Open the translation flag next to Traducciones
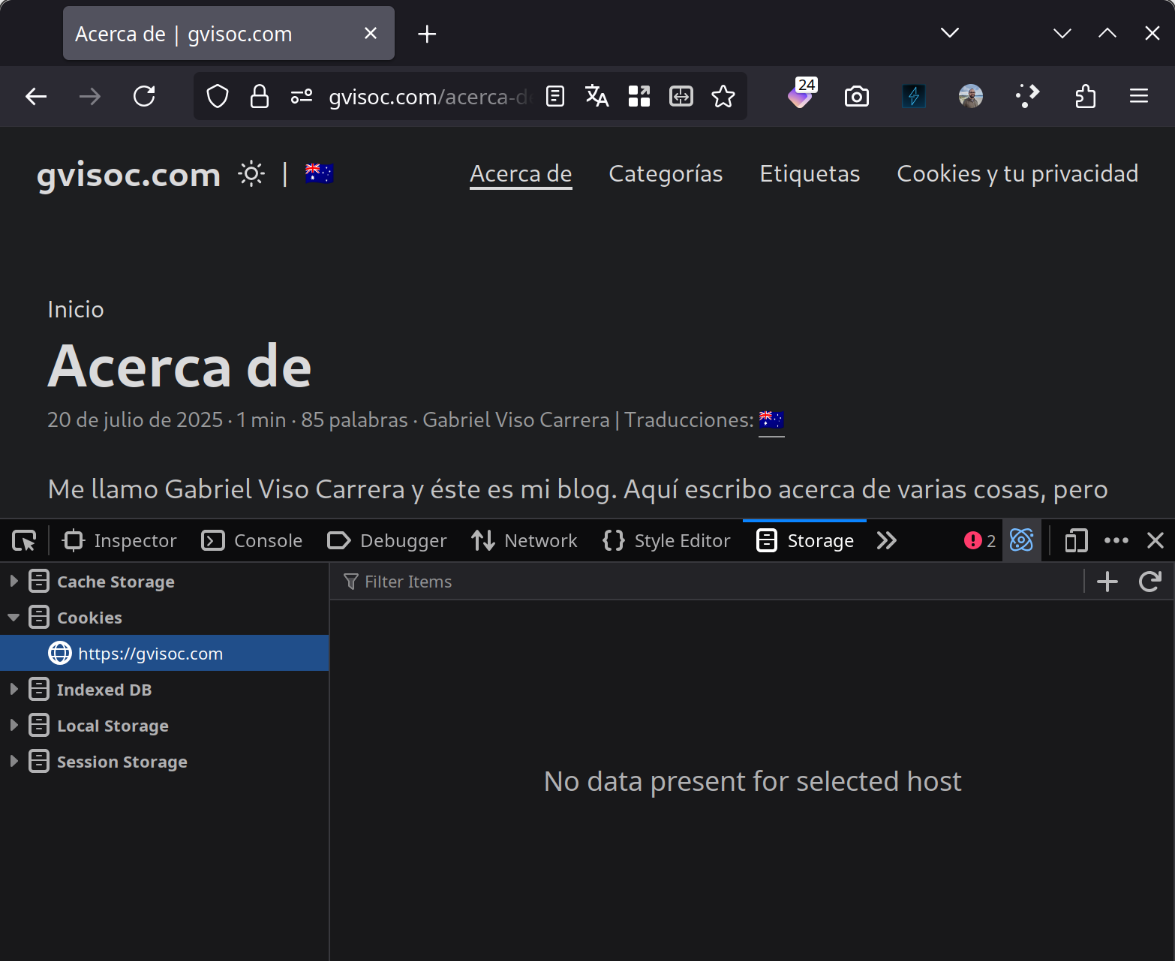The image size is (1175, 961). point(771,420)
